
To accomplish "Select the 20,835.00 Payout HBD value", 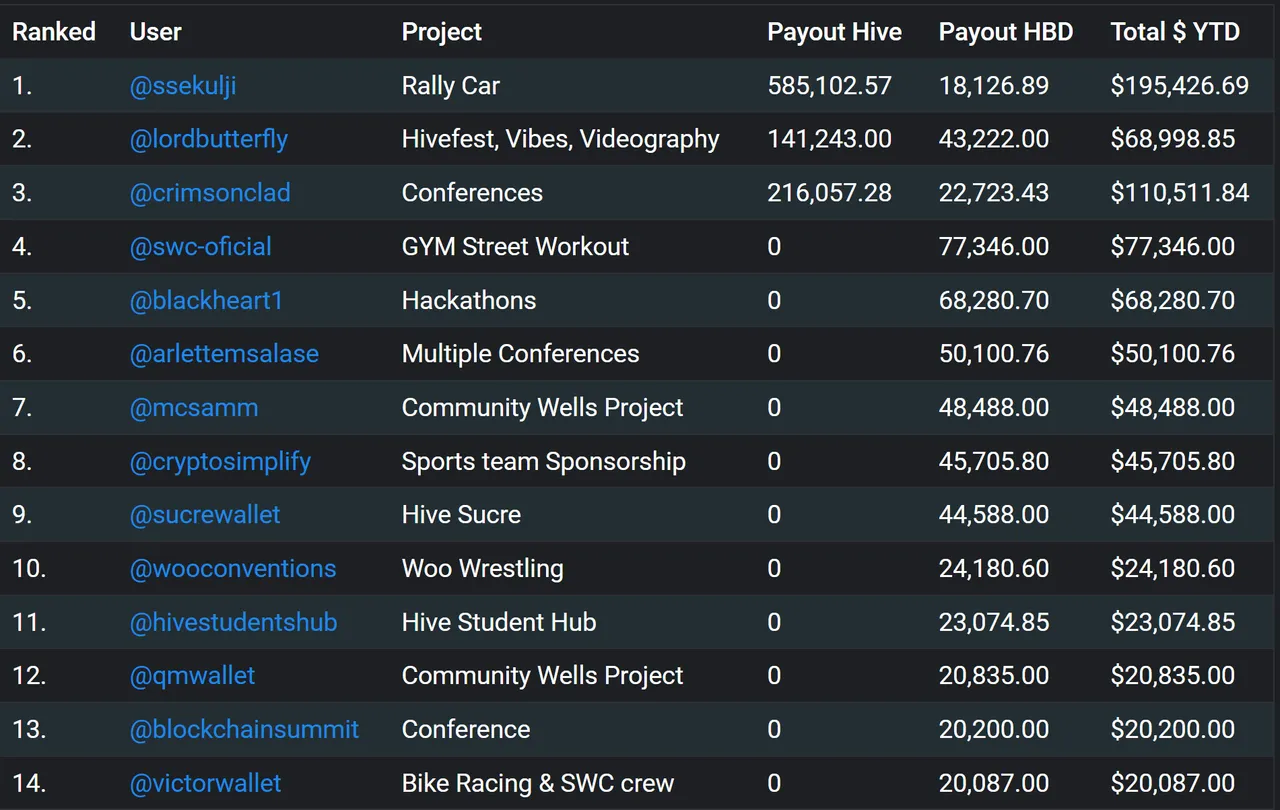I will click(994, 676).
